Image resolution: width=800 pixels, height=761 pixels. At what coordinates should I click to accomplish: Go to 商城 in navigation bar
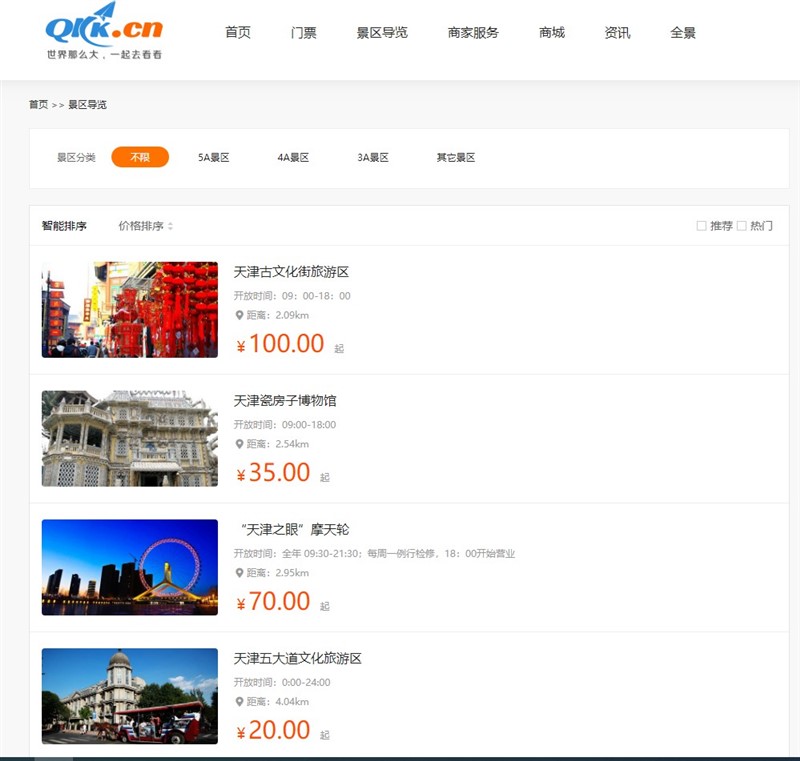[x=552, y=33]
